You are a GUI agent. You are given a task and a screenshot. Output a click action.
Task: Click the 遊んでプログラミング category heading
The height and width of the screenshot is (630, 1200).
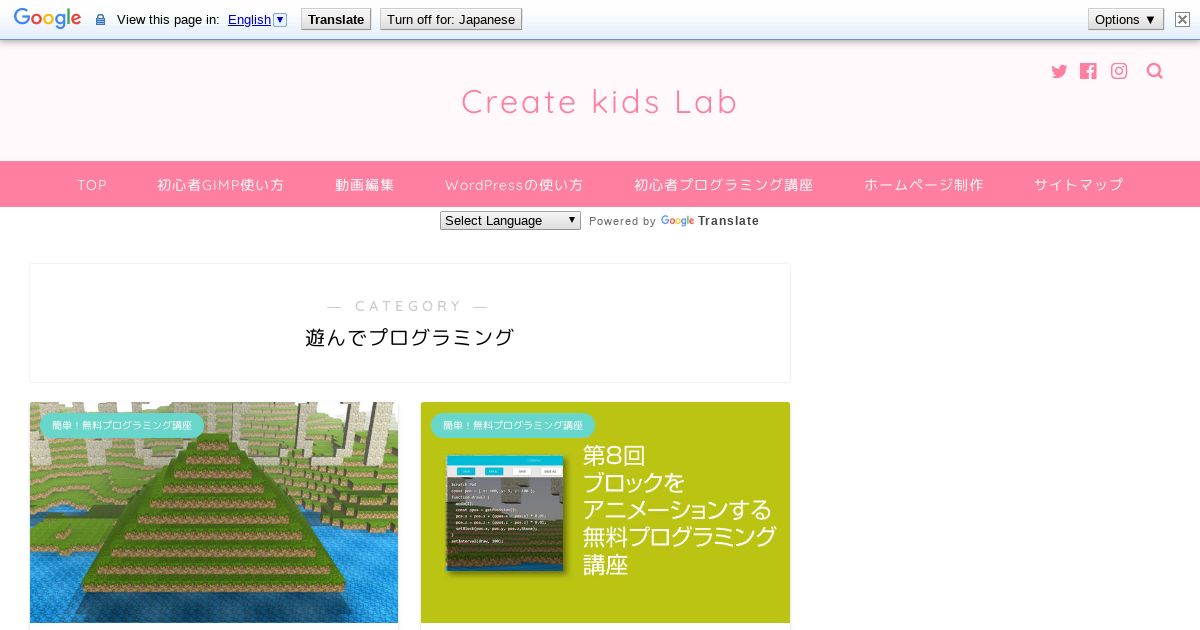pyautogui.click(x=409, y=337)
